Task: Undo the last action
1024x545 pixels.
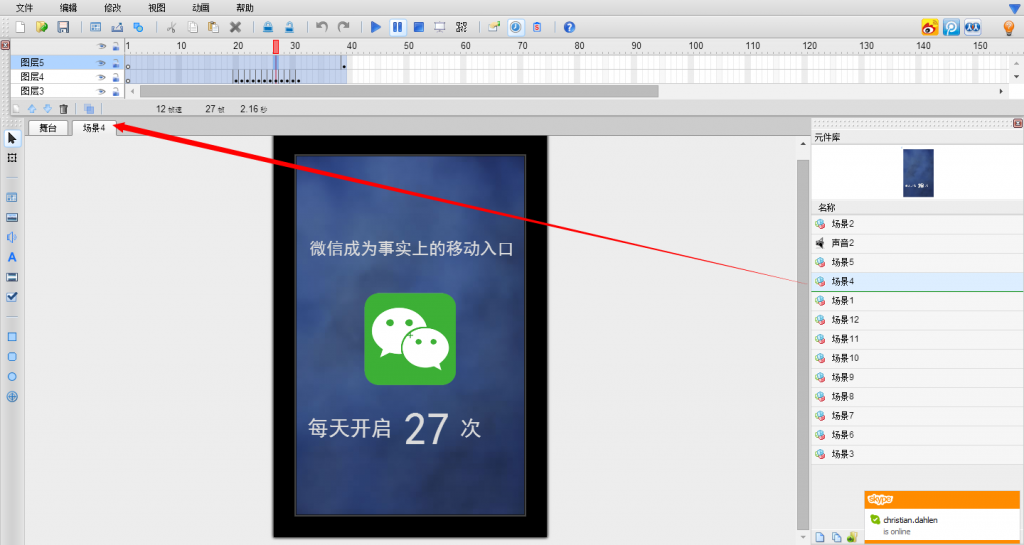Action: (321, 27)
